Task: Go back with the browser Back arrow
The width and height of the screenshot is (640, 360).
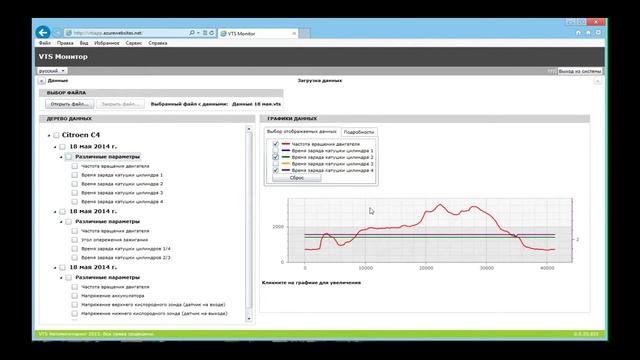Action: pyautogui.click(x=42, y=32)
